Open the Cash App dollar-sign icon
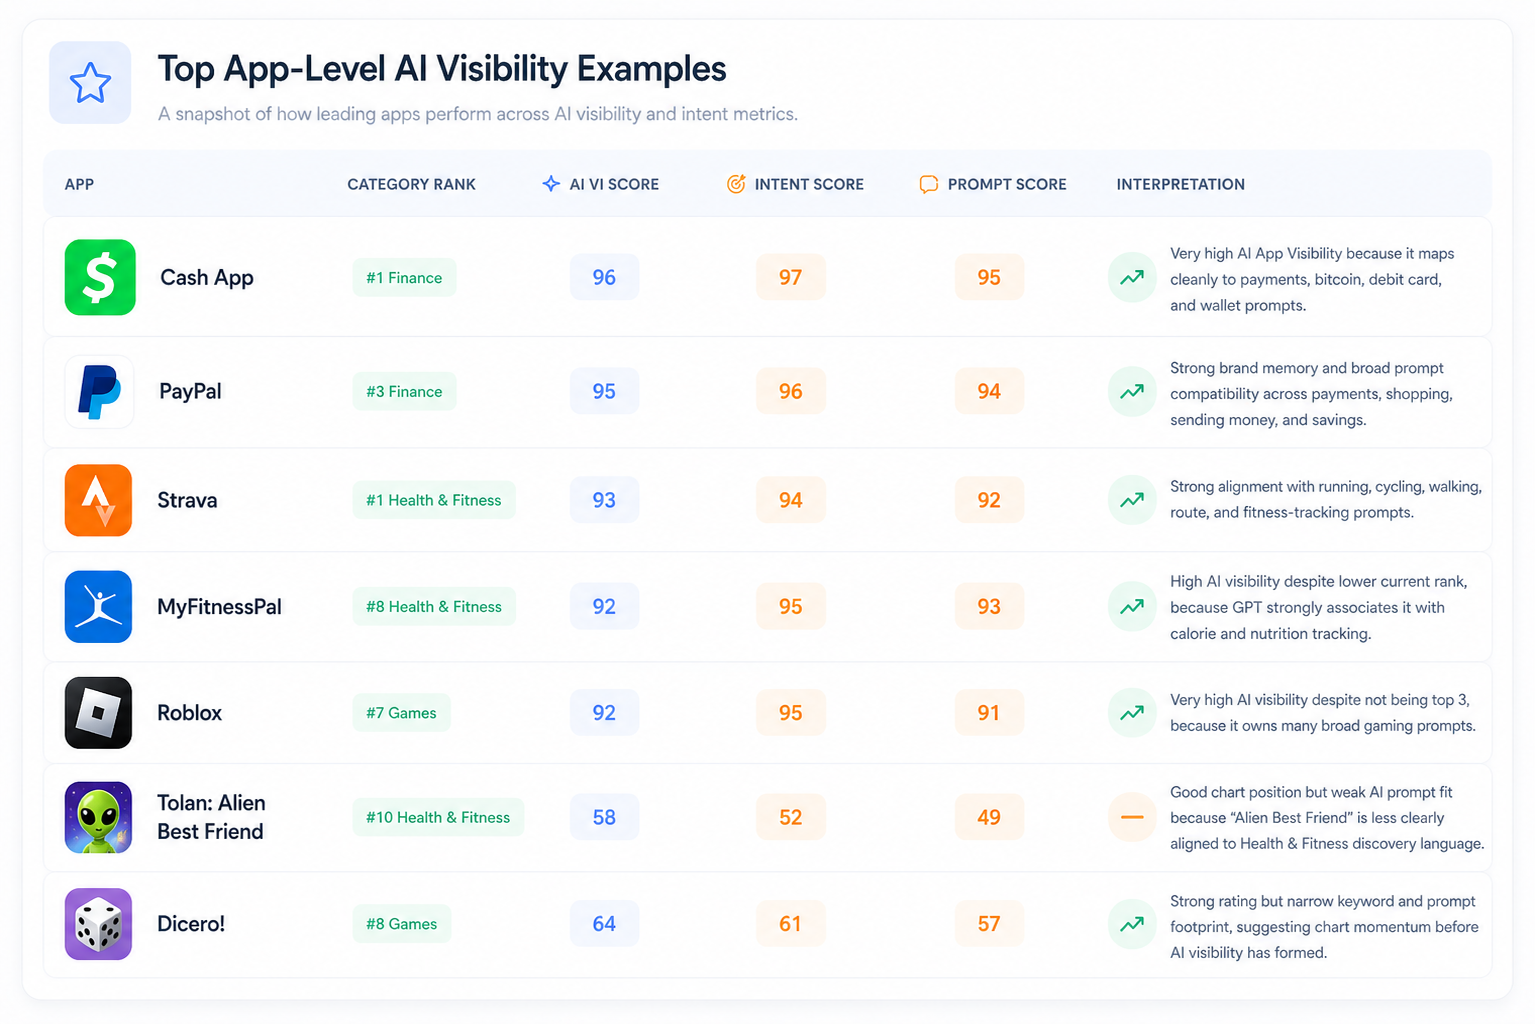The width and height of the screenshot is (1535, 1024). pyautogui.click(x=100, y=277)
